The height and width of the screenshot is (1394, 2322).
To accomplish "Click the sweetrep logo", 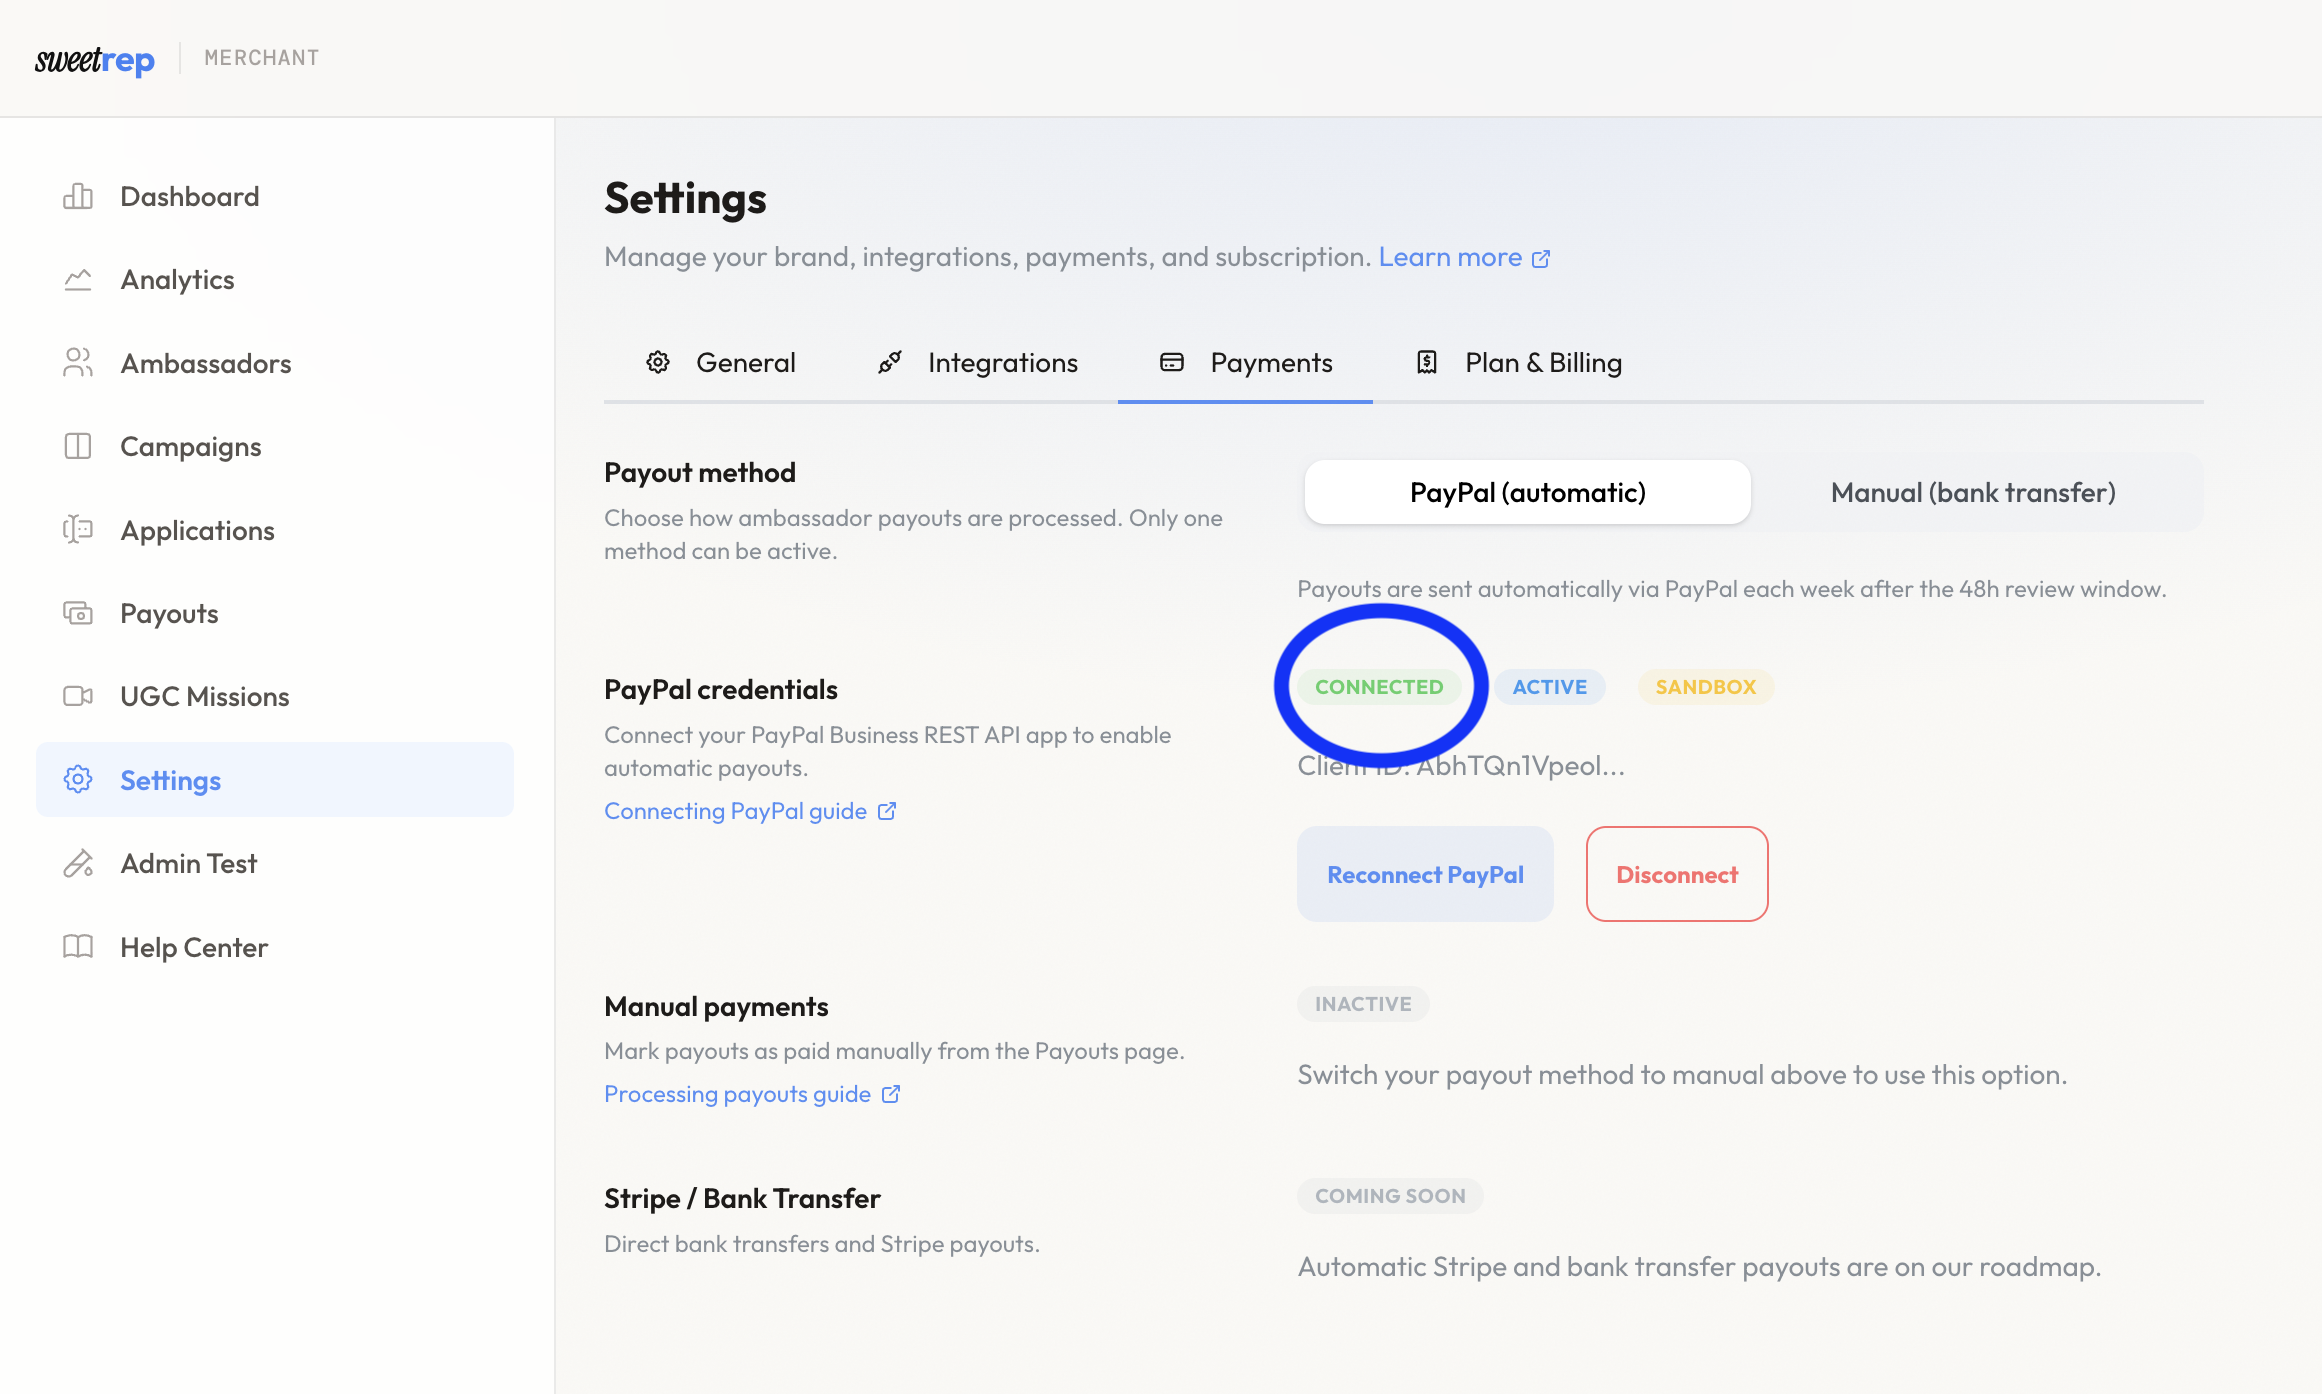I will pos(95,59).
